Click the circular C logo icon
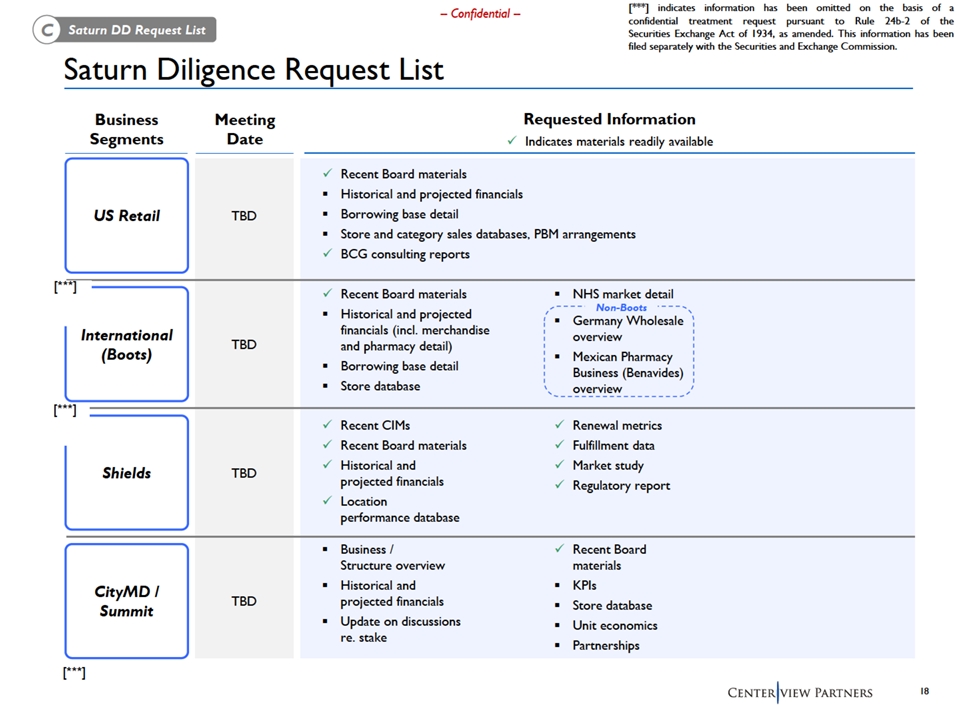The width and height of the screenshot is (960, 720). [x=47, y=30]
